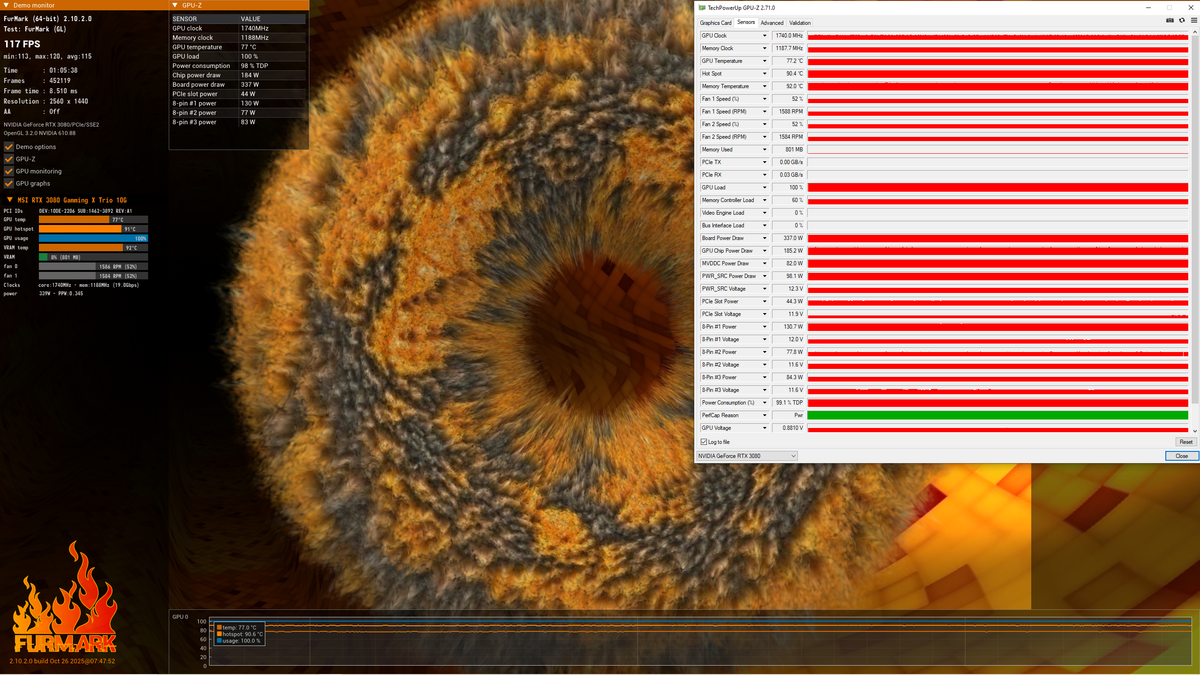Toggle the Demo options checkbox
Viewport: 1200px width, 675px height.
9,147
